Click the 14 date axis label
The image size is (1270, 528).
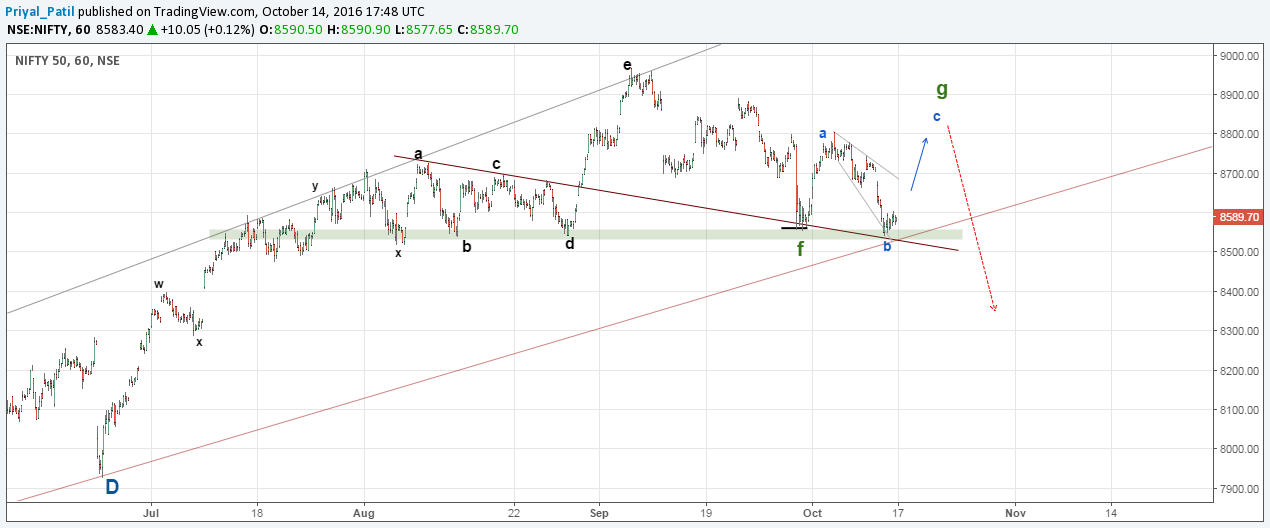coord(1112,511)
